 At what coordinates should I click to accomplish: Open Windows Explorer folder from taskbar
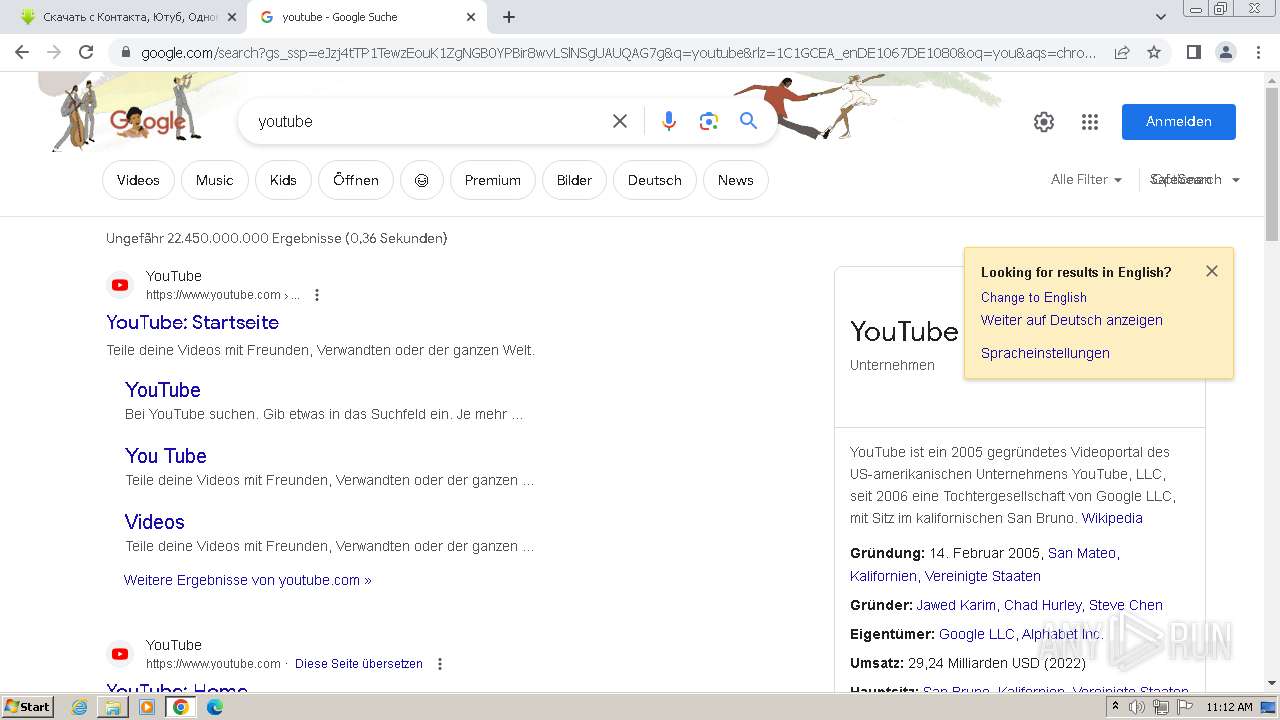tap(113, 707)
